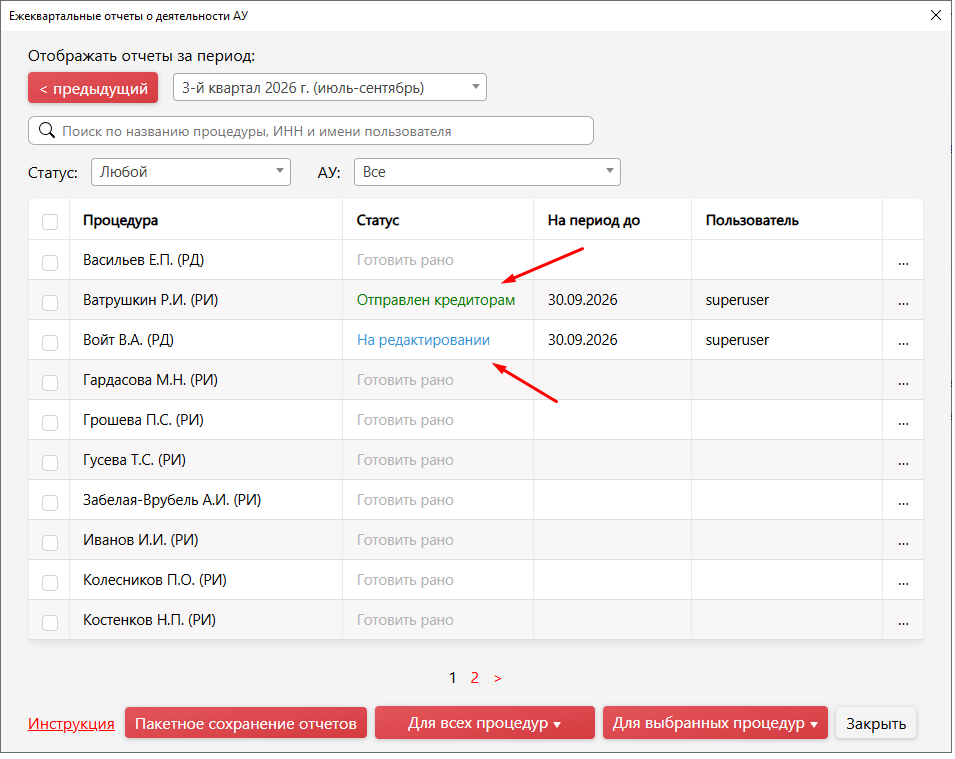The image size is (955, 759).
Task: Open more actions for Колесников П.О. row
Action: click(x=903, y=583)
